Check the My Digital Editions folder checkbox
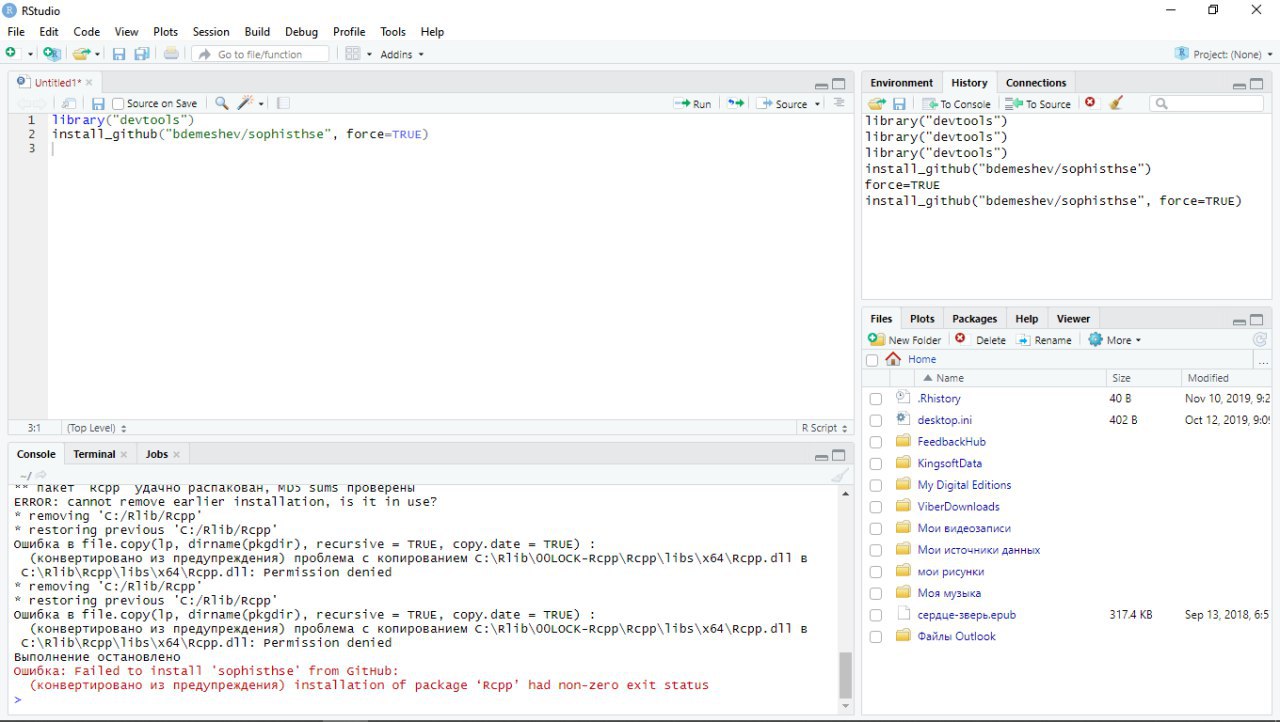 click(876, 486)
